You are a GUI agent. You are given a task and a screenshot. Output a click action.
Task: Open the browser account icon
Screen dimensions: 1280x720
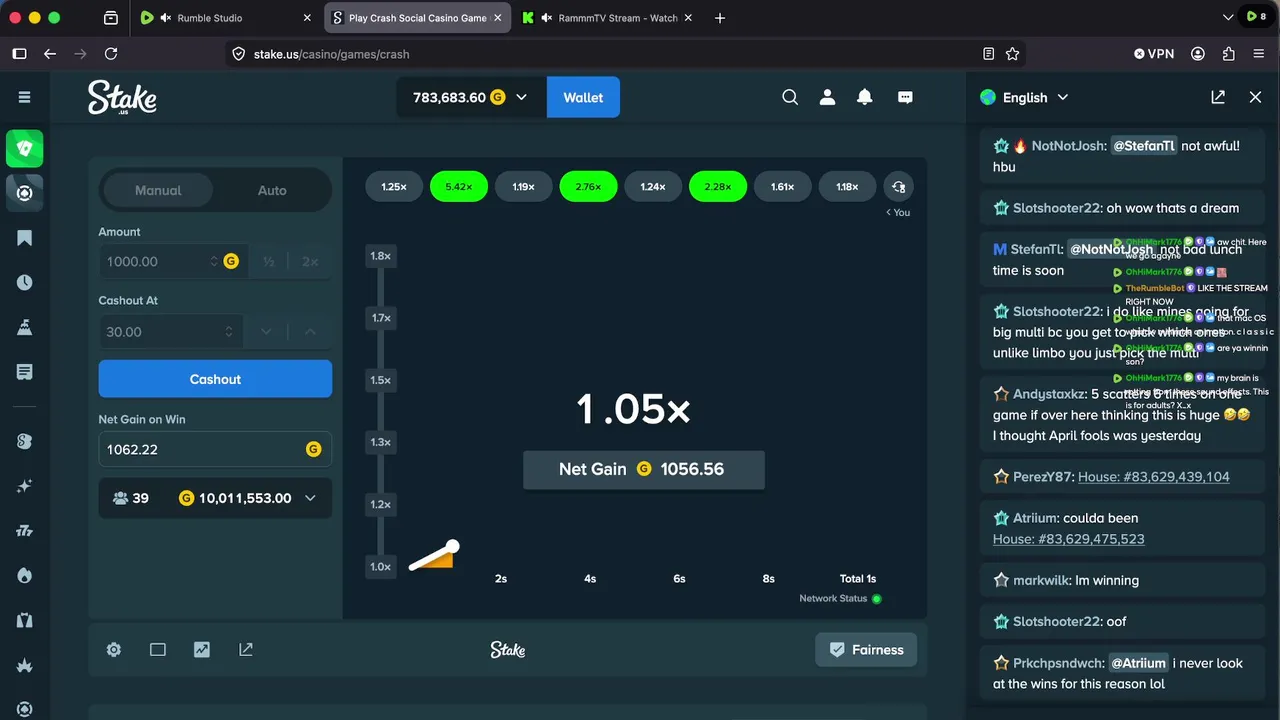(x=1198, y=54)
